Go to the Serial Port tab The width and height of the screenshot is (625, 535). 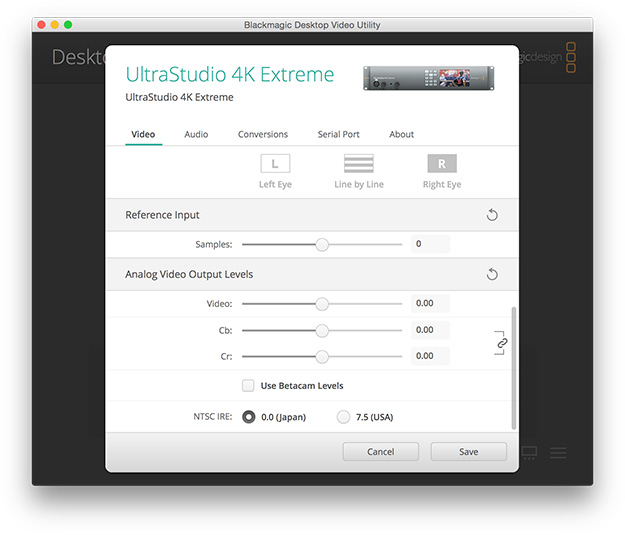(338, 134)
